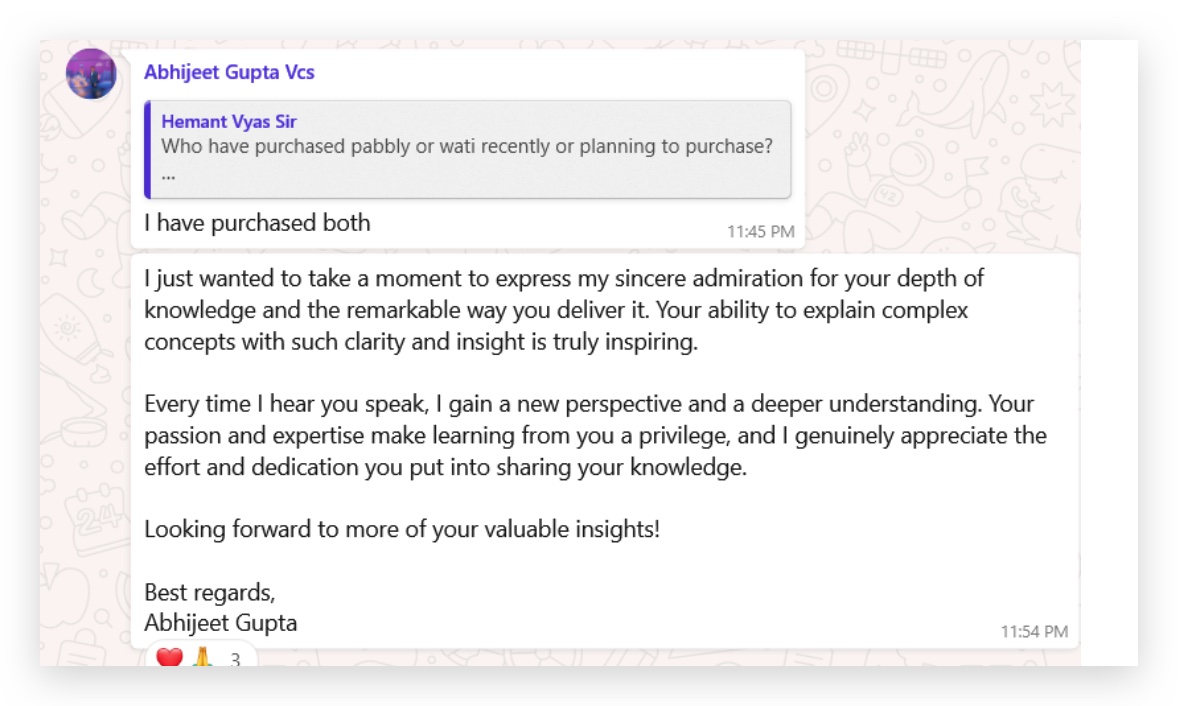
Task: Open Abhijeet Gupta Vcs profile avatar
Action: (91, 74)
